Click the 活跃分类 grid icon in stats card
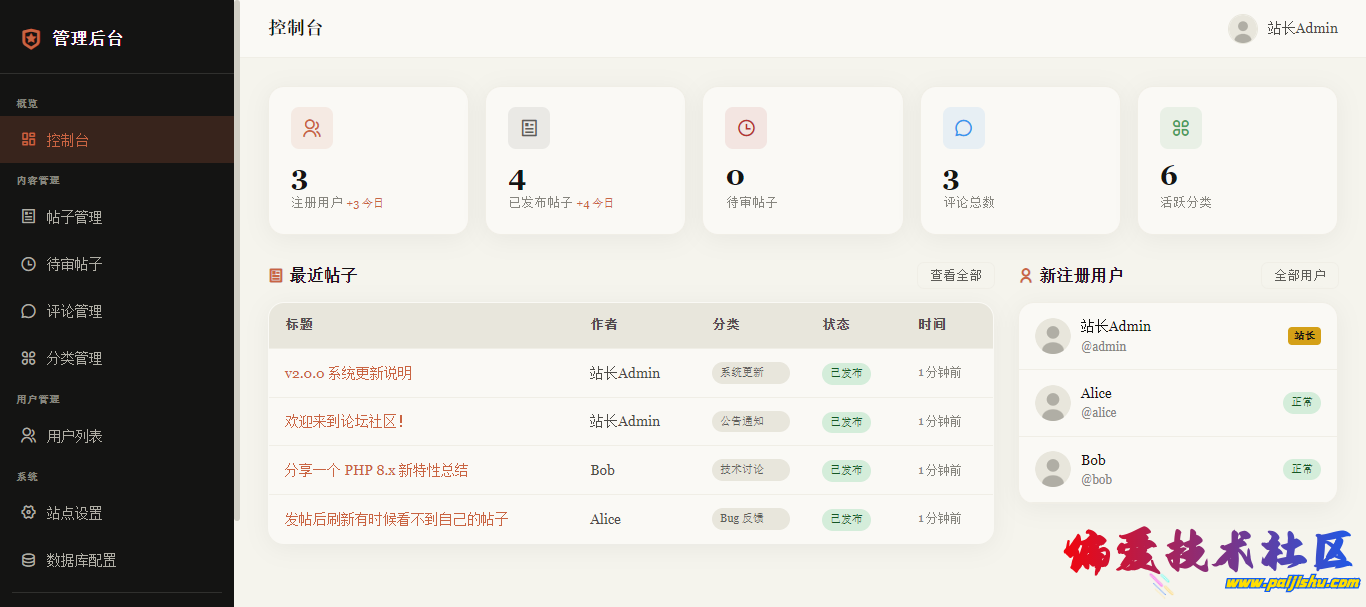 coord(1180,128)
